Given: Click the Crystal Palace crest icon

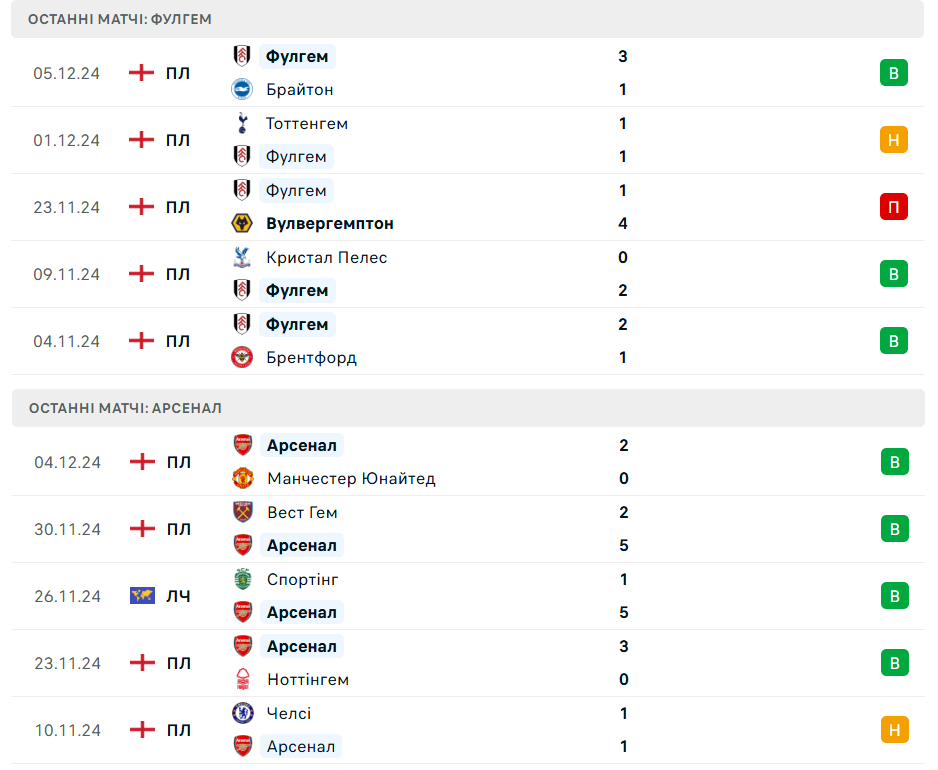Looking at the screenshot, I should pyautogui.click(x=241, y=257).
